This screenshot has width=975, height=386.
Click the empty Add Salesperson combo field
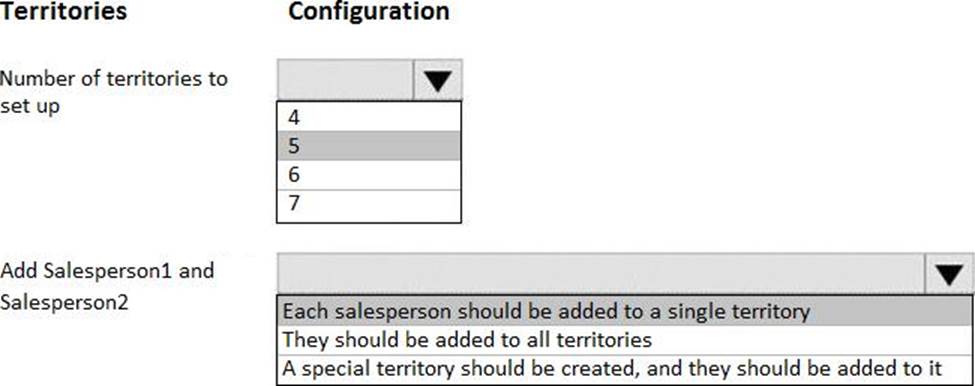pos(601,273)
